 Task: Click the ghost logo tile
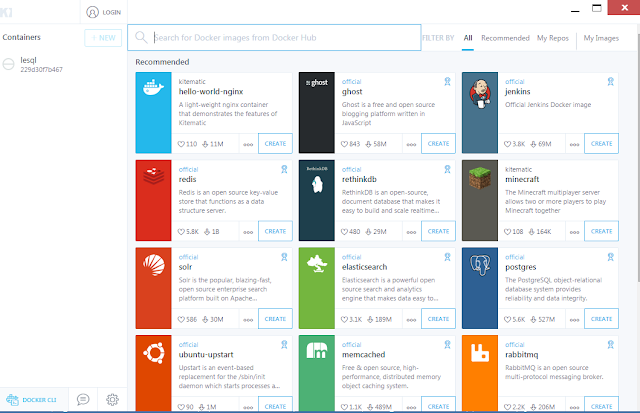(x=317, y=82)
